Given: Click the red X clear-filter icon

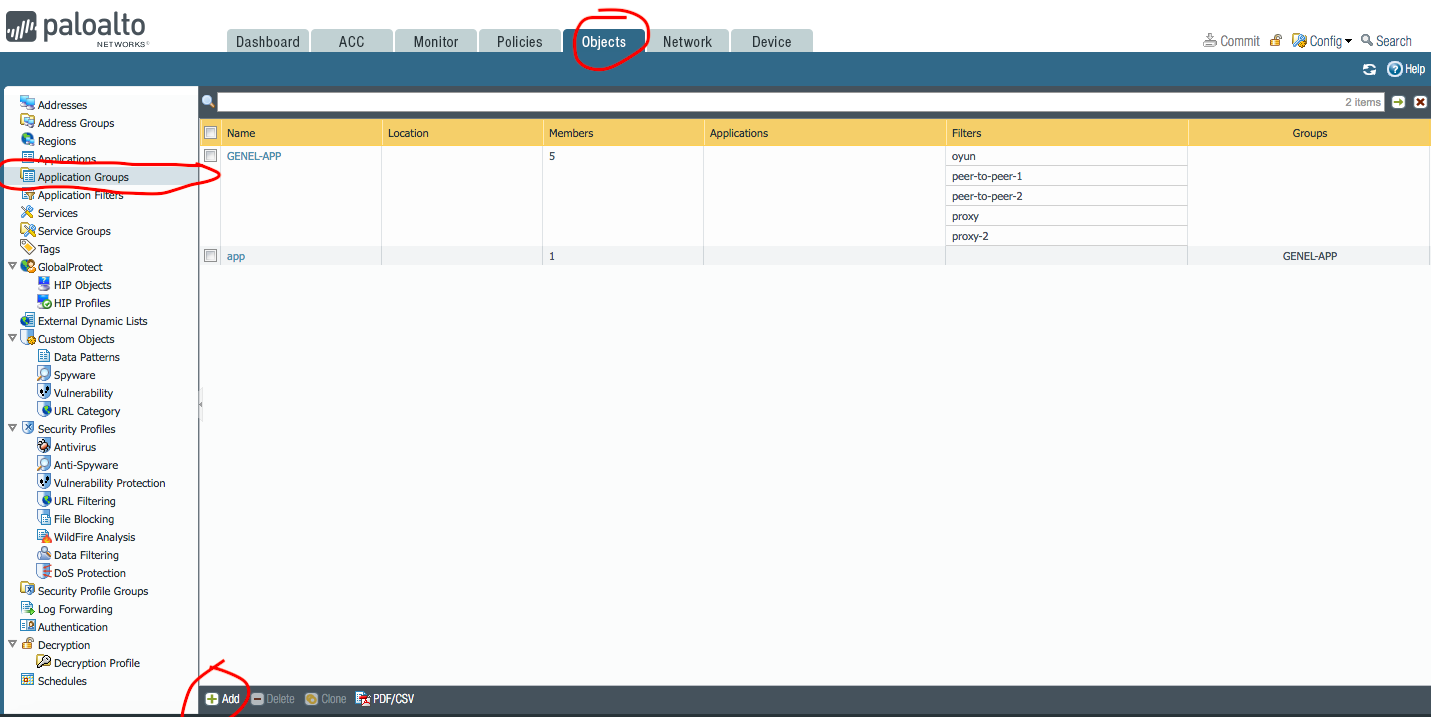Looking at the screenshot, I should click(1420, 102).
